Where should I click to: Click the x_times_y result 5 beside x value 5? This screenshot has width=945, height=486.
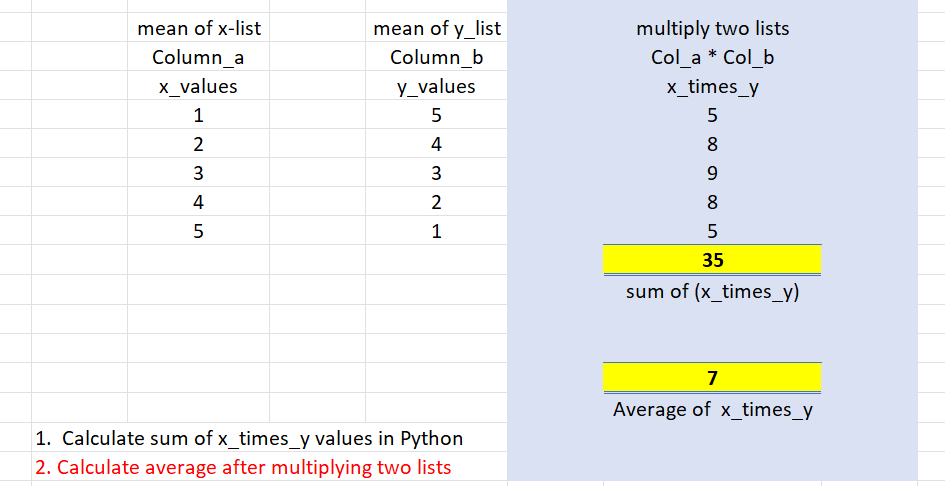pos(712,230)
